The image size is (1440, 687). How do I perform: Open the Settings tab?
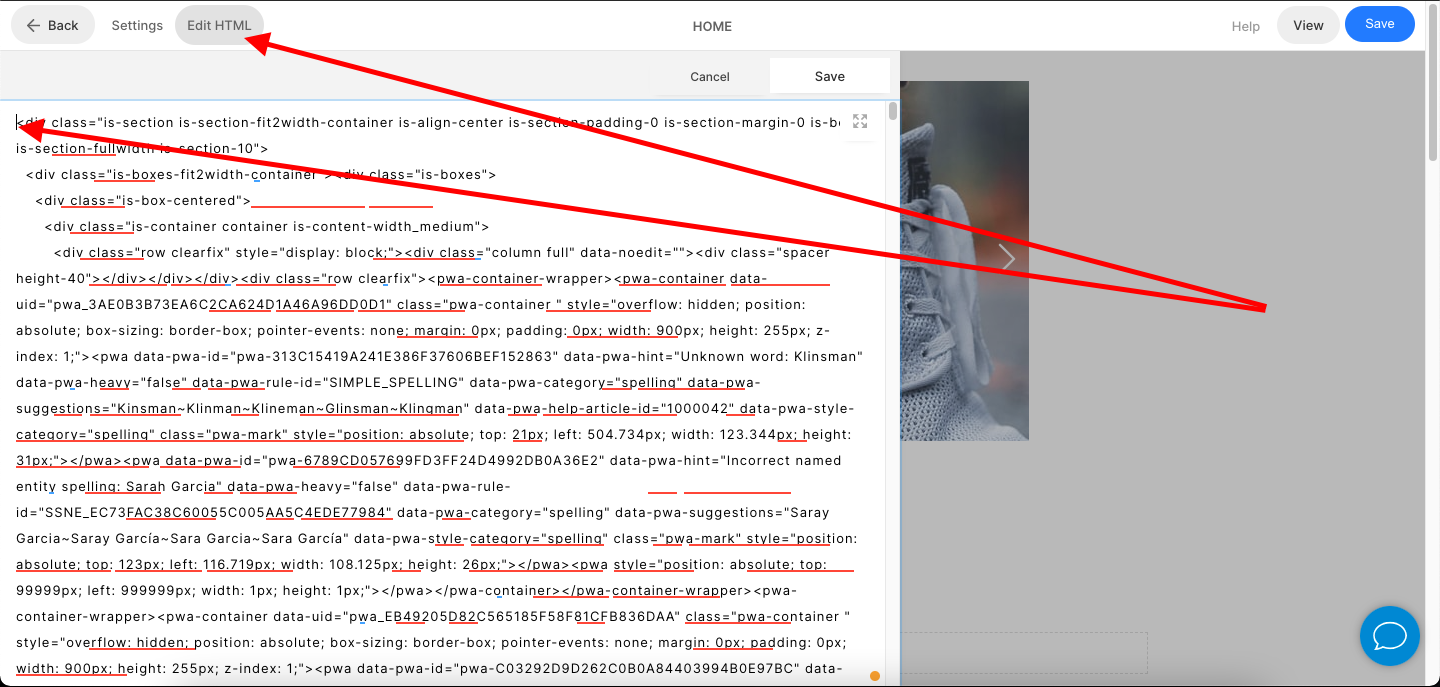(x=137, y=26)
